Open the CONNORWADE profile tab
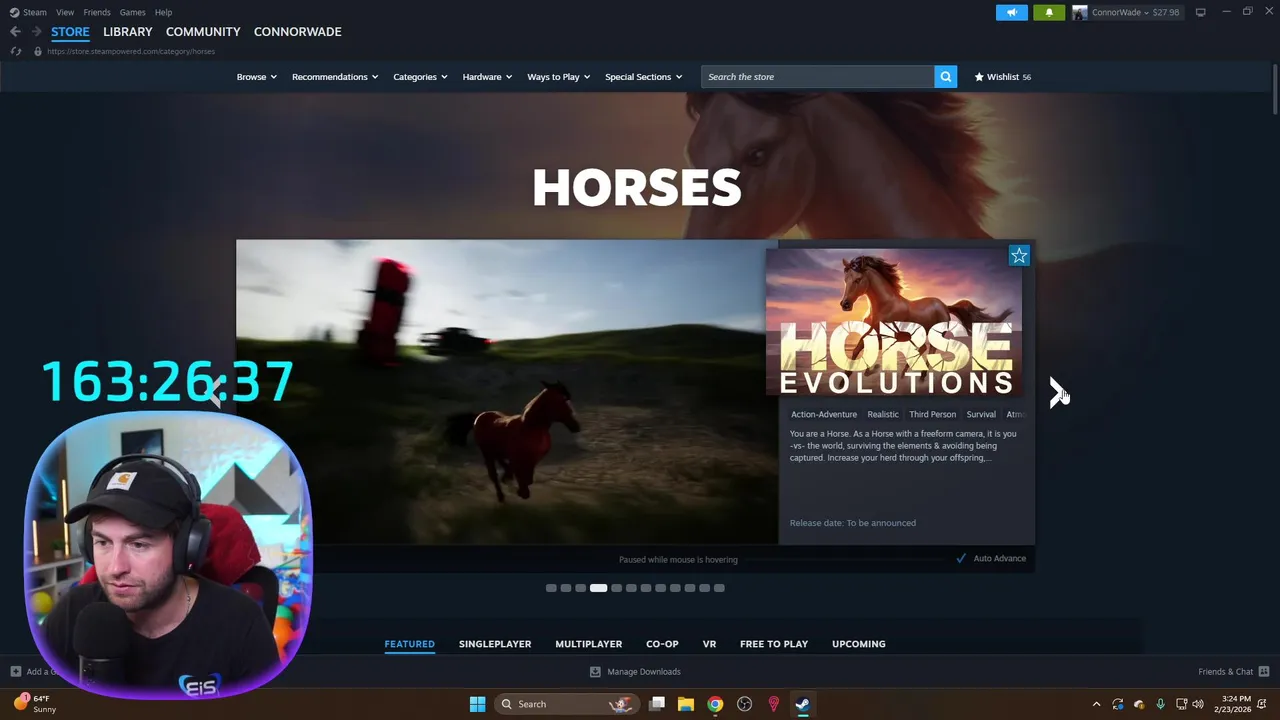The height and width of the screenshot is (720, 1280). (x=298, y=32)
